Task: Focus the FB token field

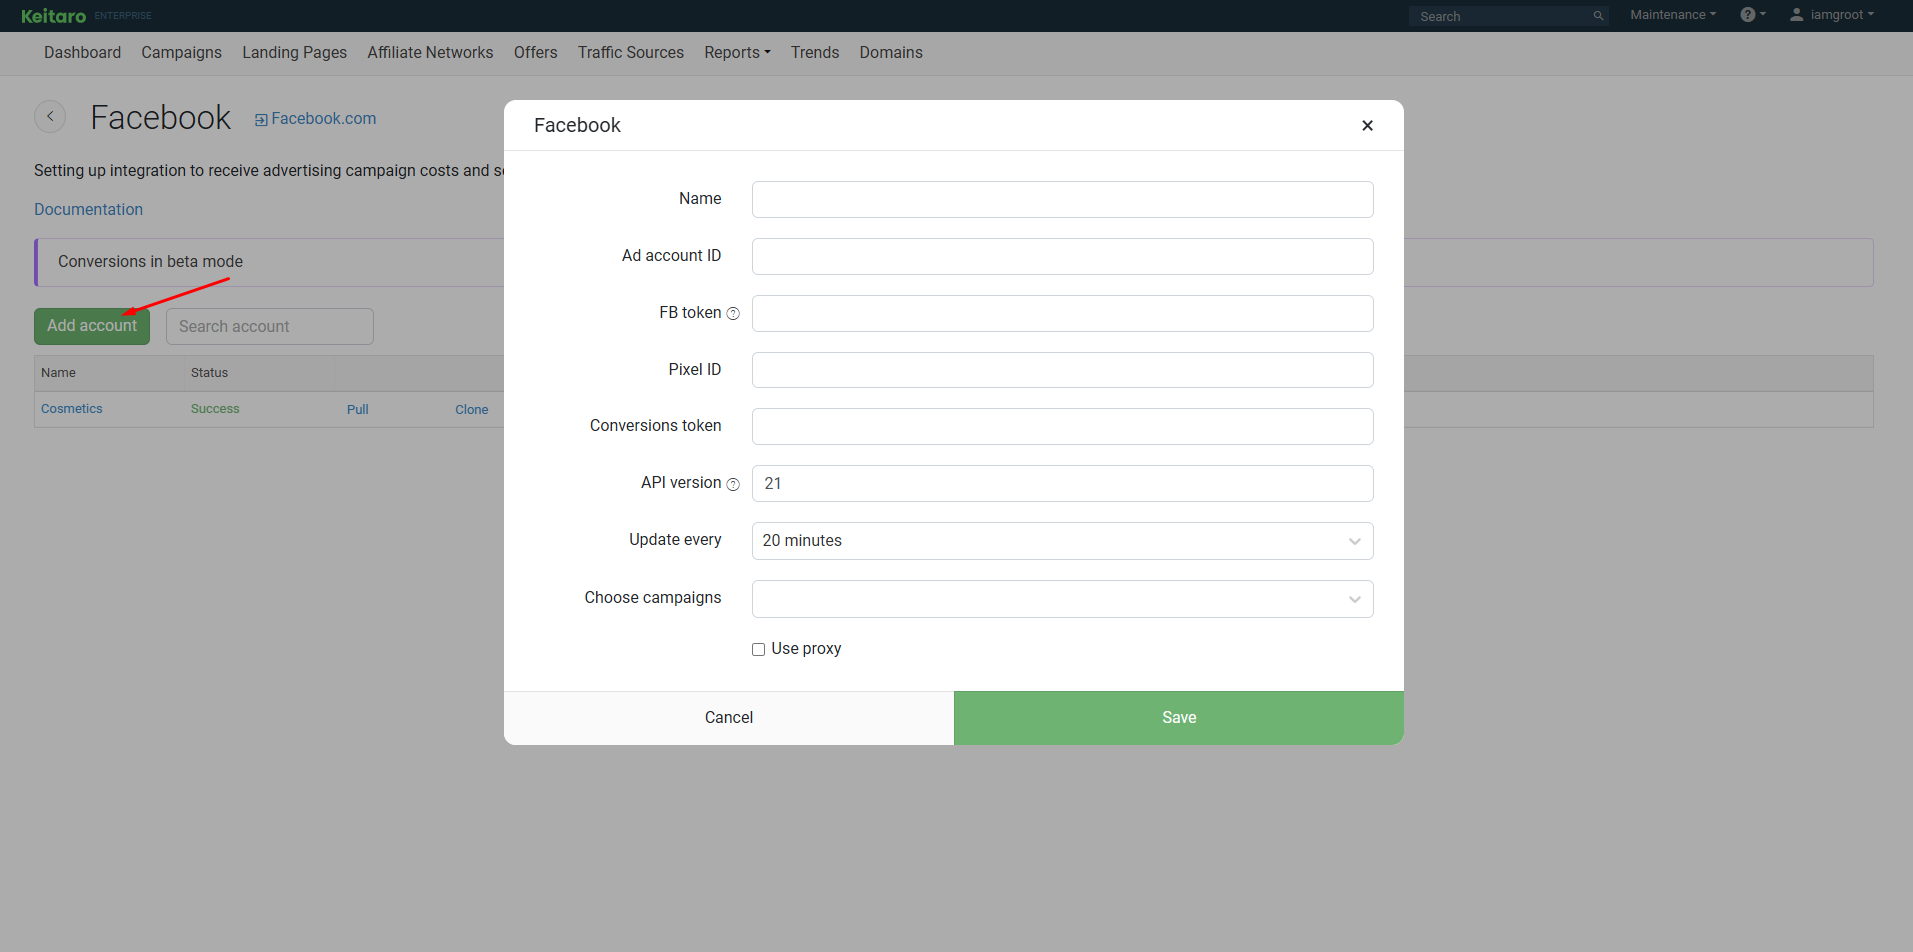Action: 1062,313
